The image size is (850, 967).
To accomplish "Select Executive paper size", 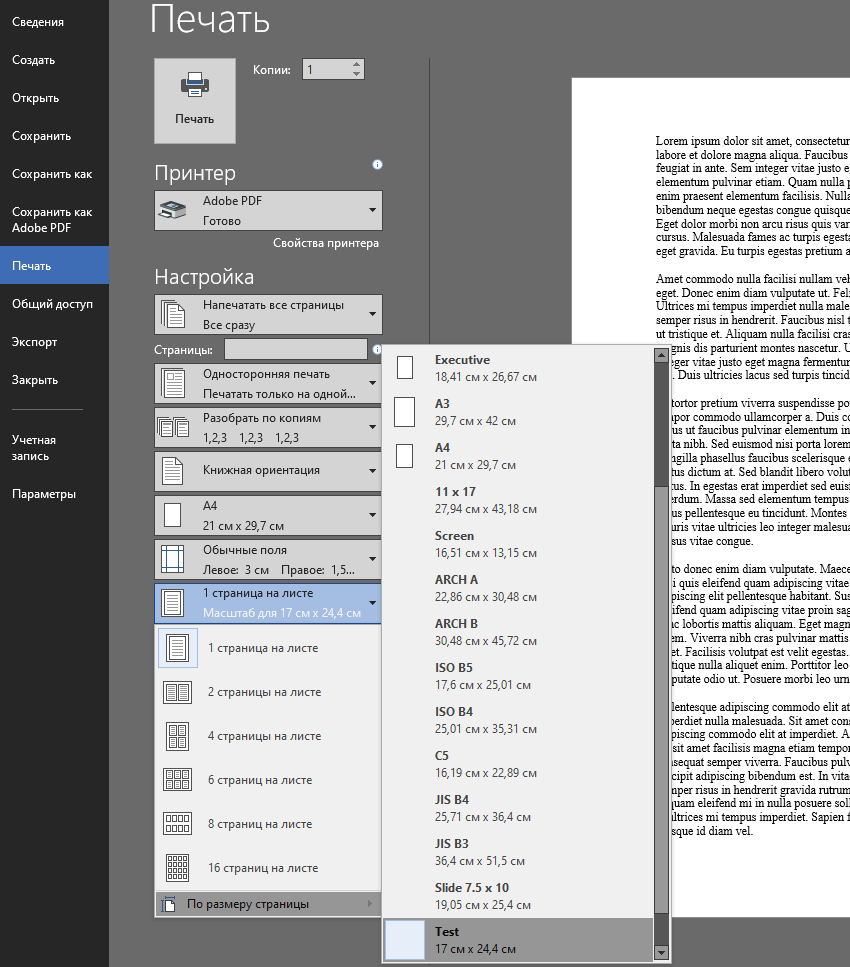I will pyautogui.click(x=518, y=368).
